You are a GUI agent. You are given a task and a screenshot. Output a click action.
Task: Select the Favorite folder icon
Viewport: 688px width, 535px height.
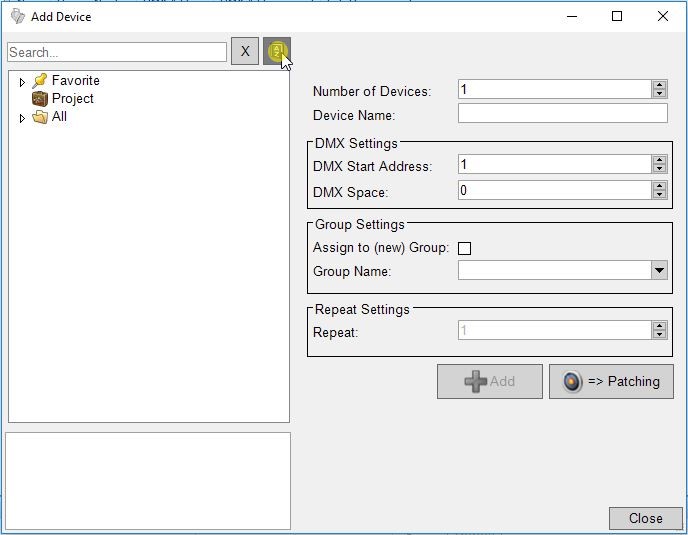point(40,81)
